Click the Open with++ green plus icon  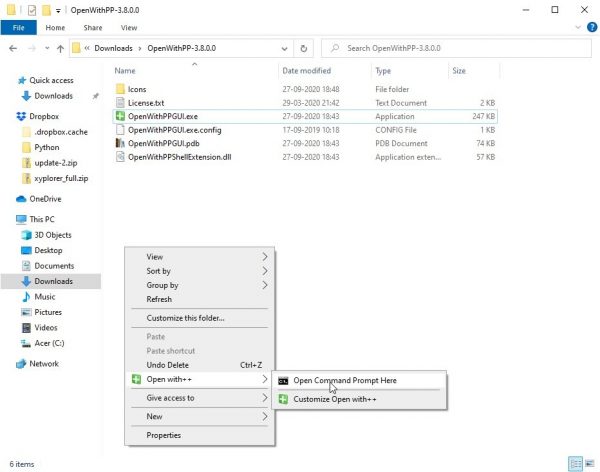click(136, 379)
